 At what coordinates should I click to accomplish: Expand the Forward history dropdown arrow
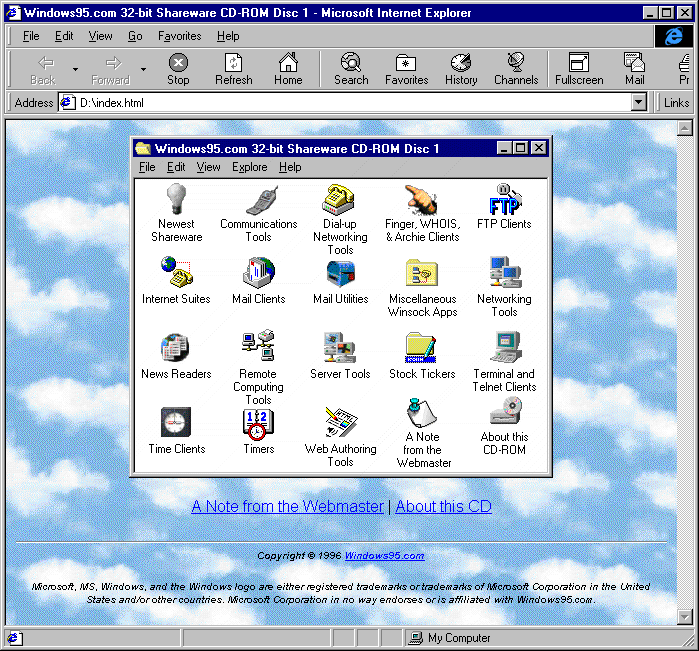click(x=143, y=69)
